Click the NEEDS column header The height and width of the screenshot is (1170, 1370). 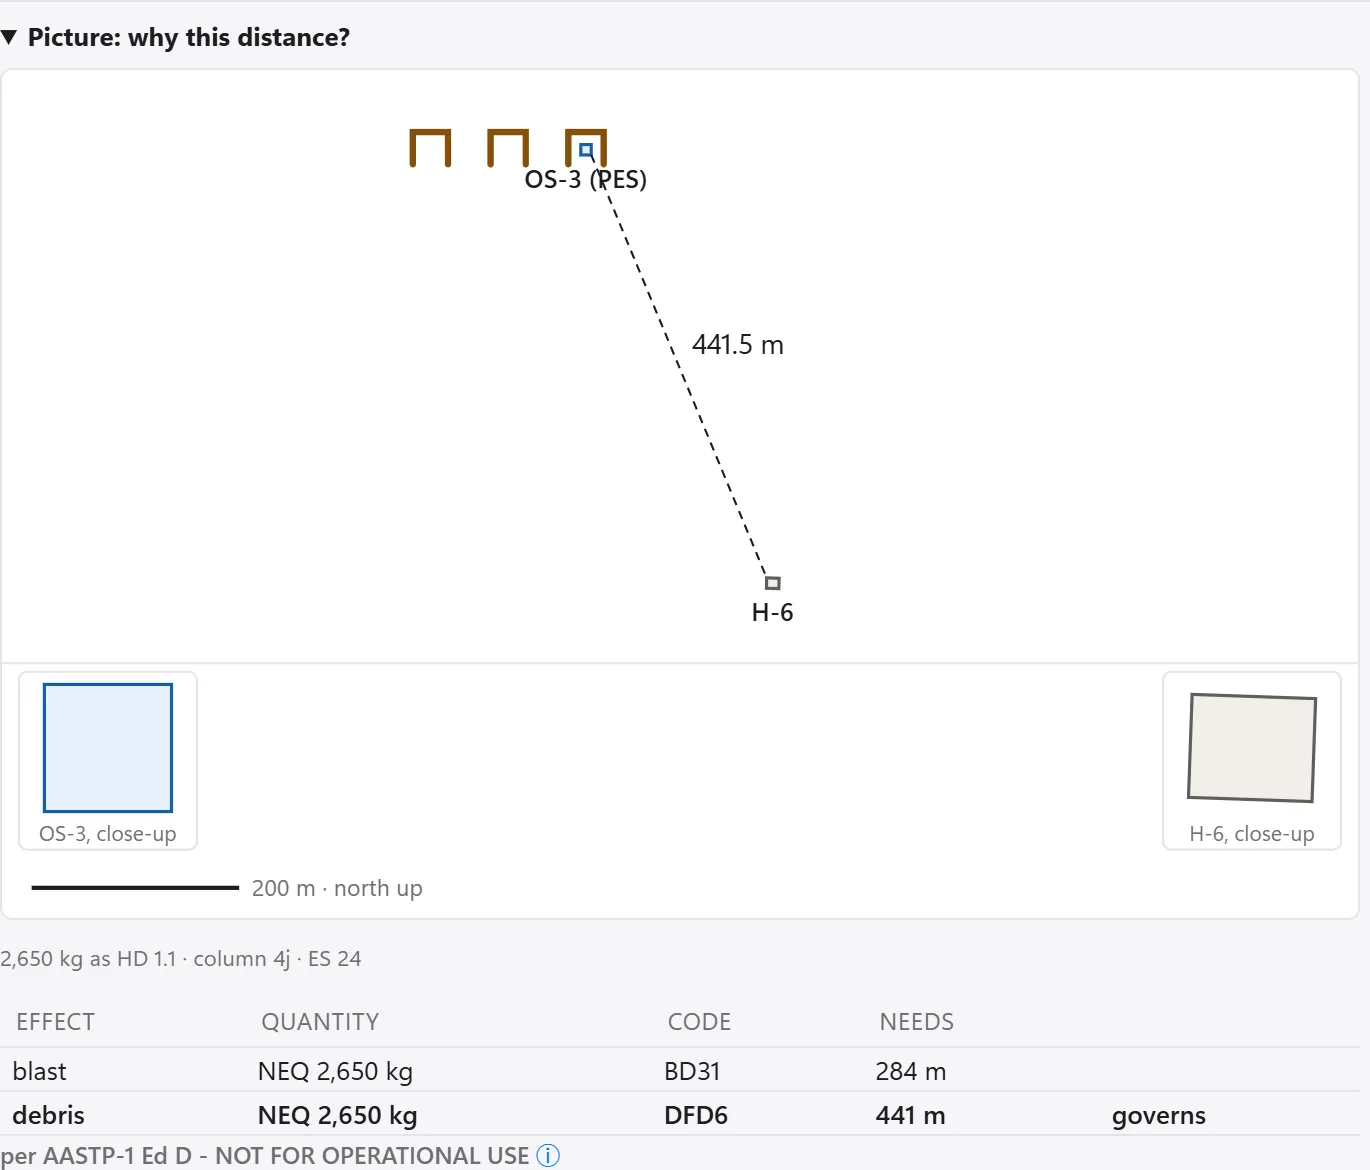pos(917,1021)
